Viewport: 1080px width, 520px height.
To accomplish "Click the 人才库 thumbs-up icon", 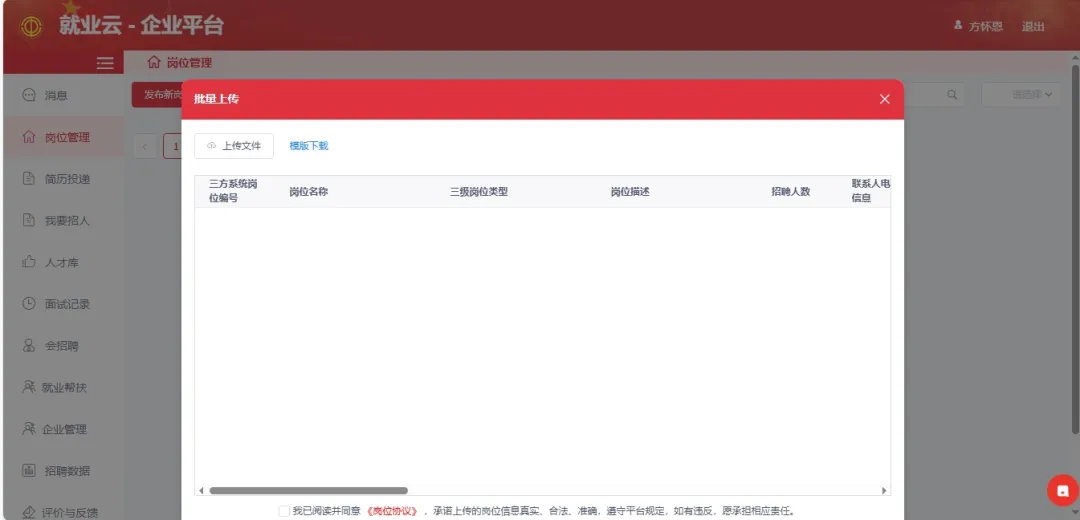I will (x=29, y=262).
